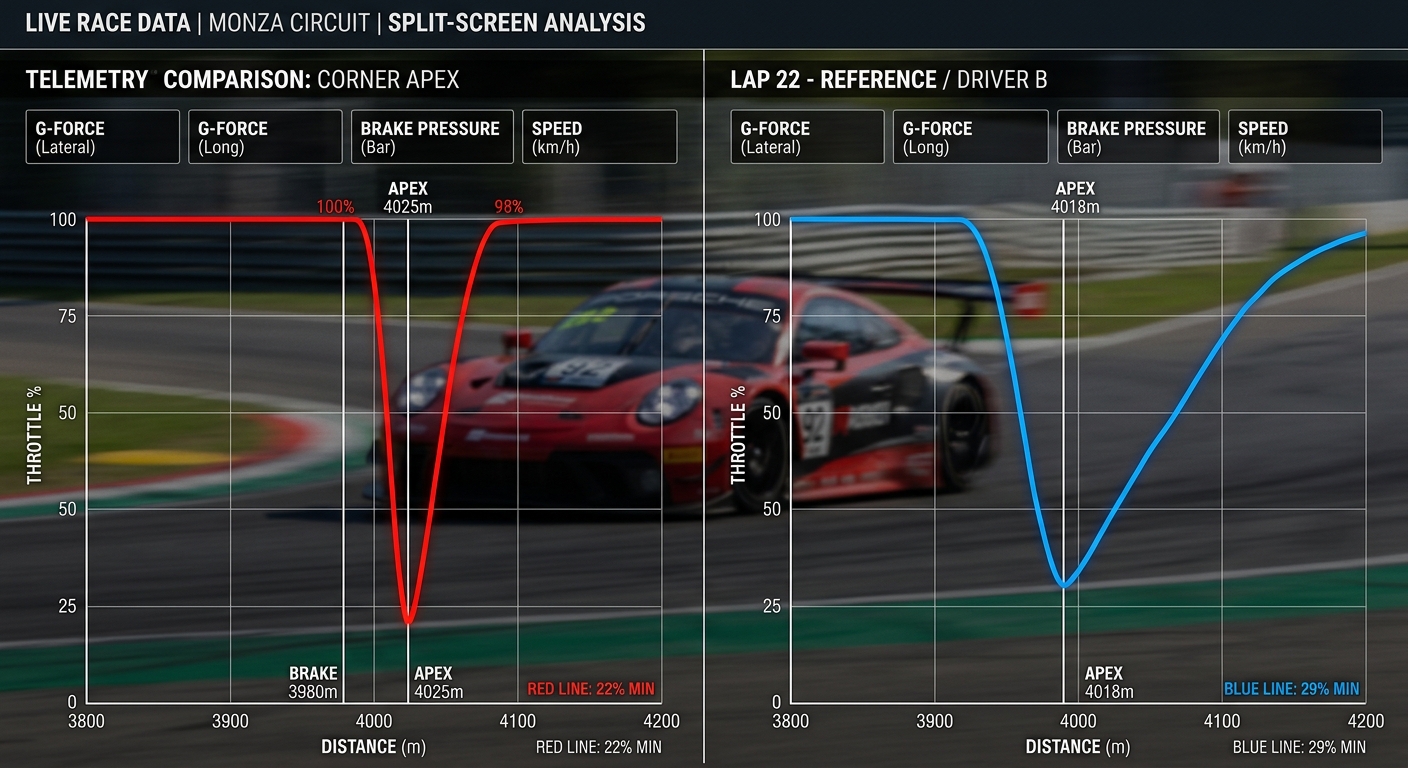The image size is (1408, 768).
Task: Click the BRAKE 3980m marker label
Action: click(x=313, y=683)
